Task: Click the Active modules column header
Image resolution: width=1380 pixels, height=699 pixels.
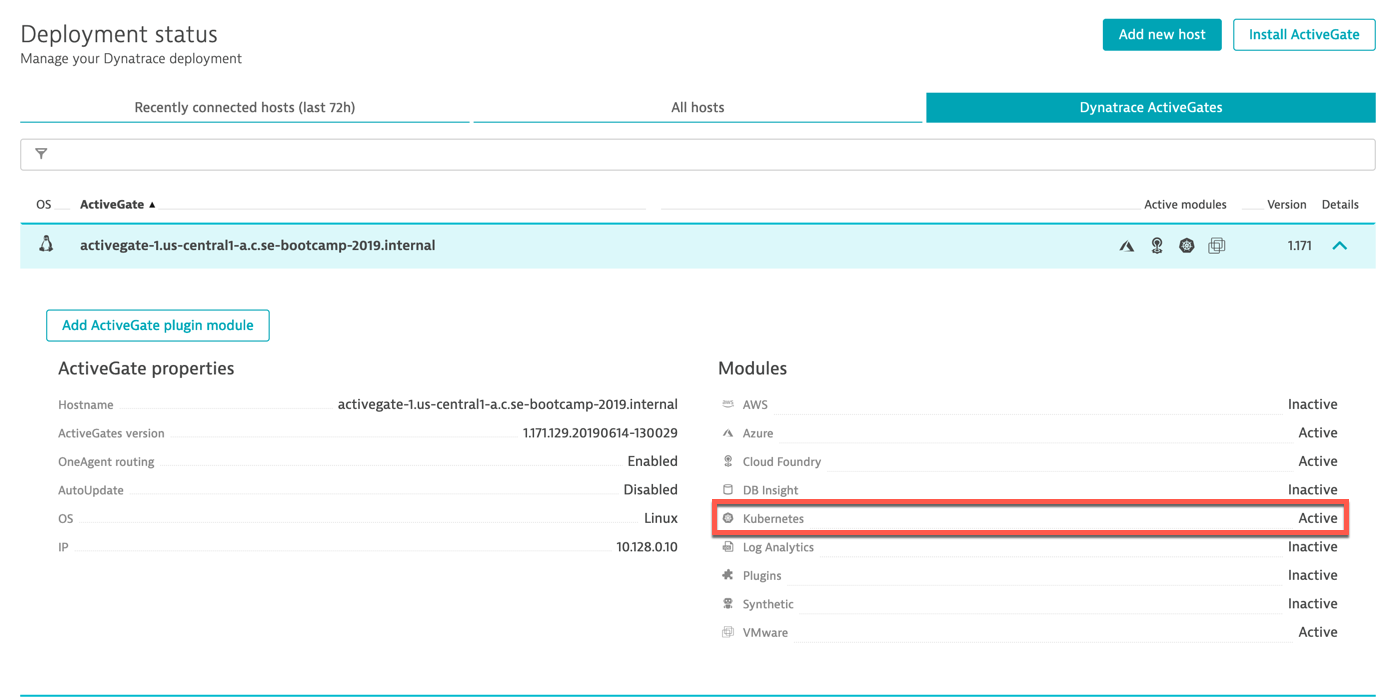Action: 1185,204
